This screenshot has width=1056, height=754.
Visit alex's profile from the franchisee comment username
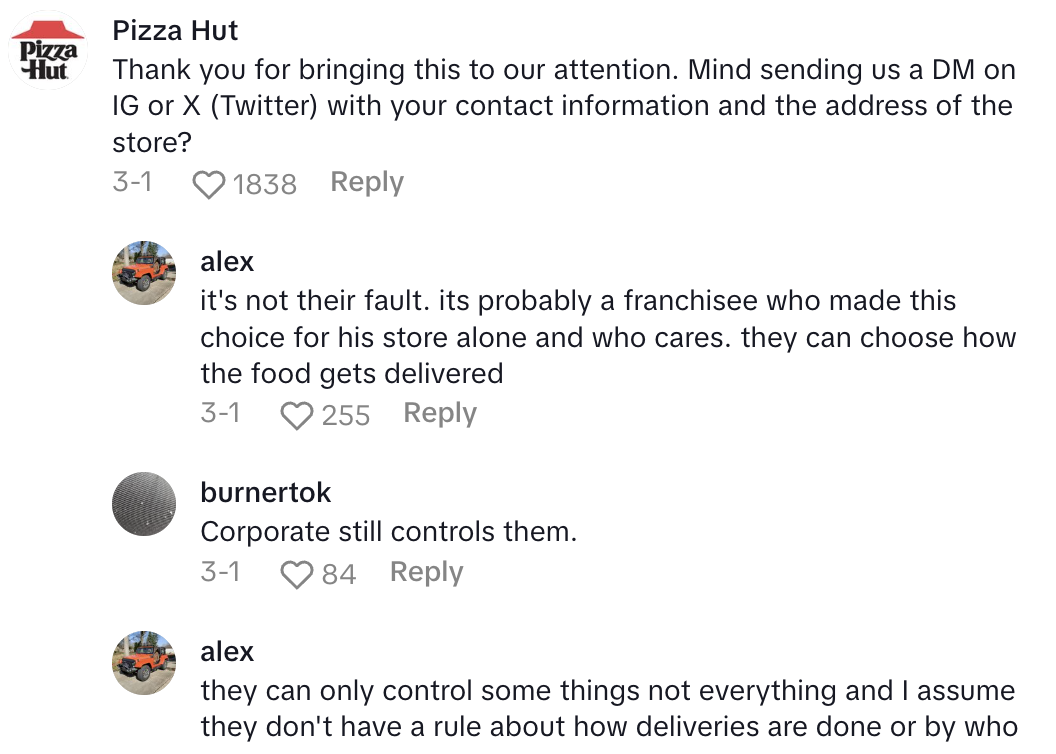pyautogui.click(x=227, y=262)
